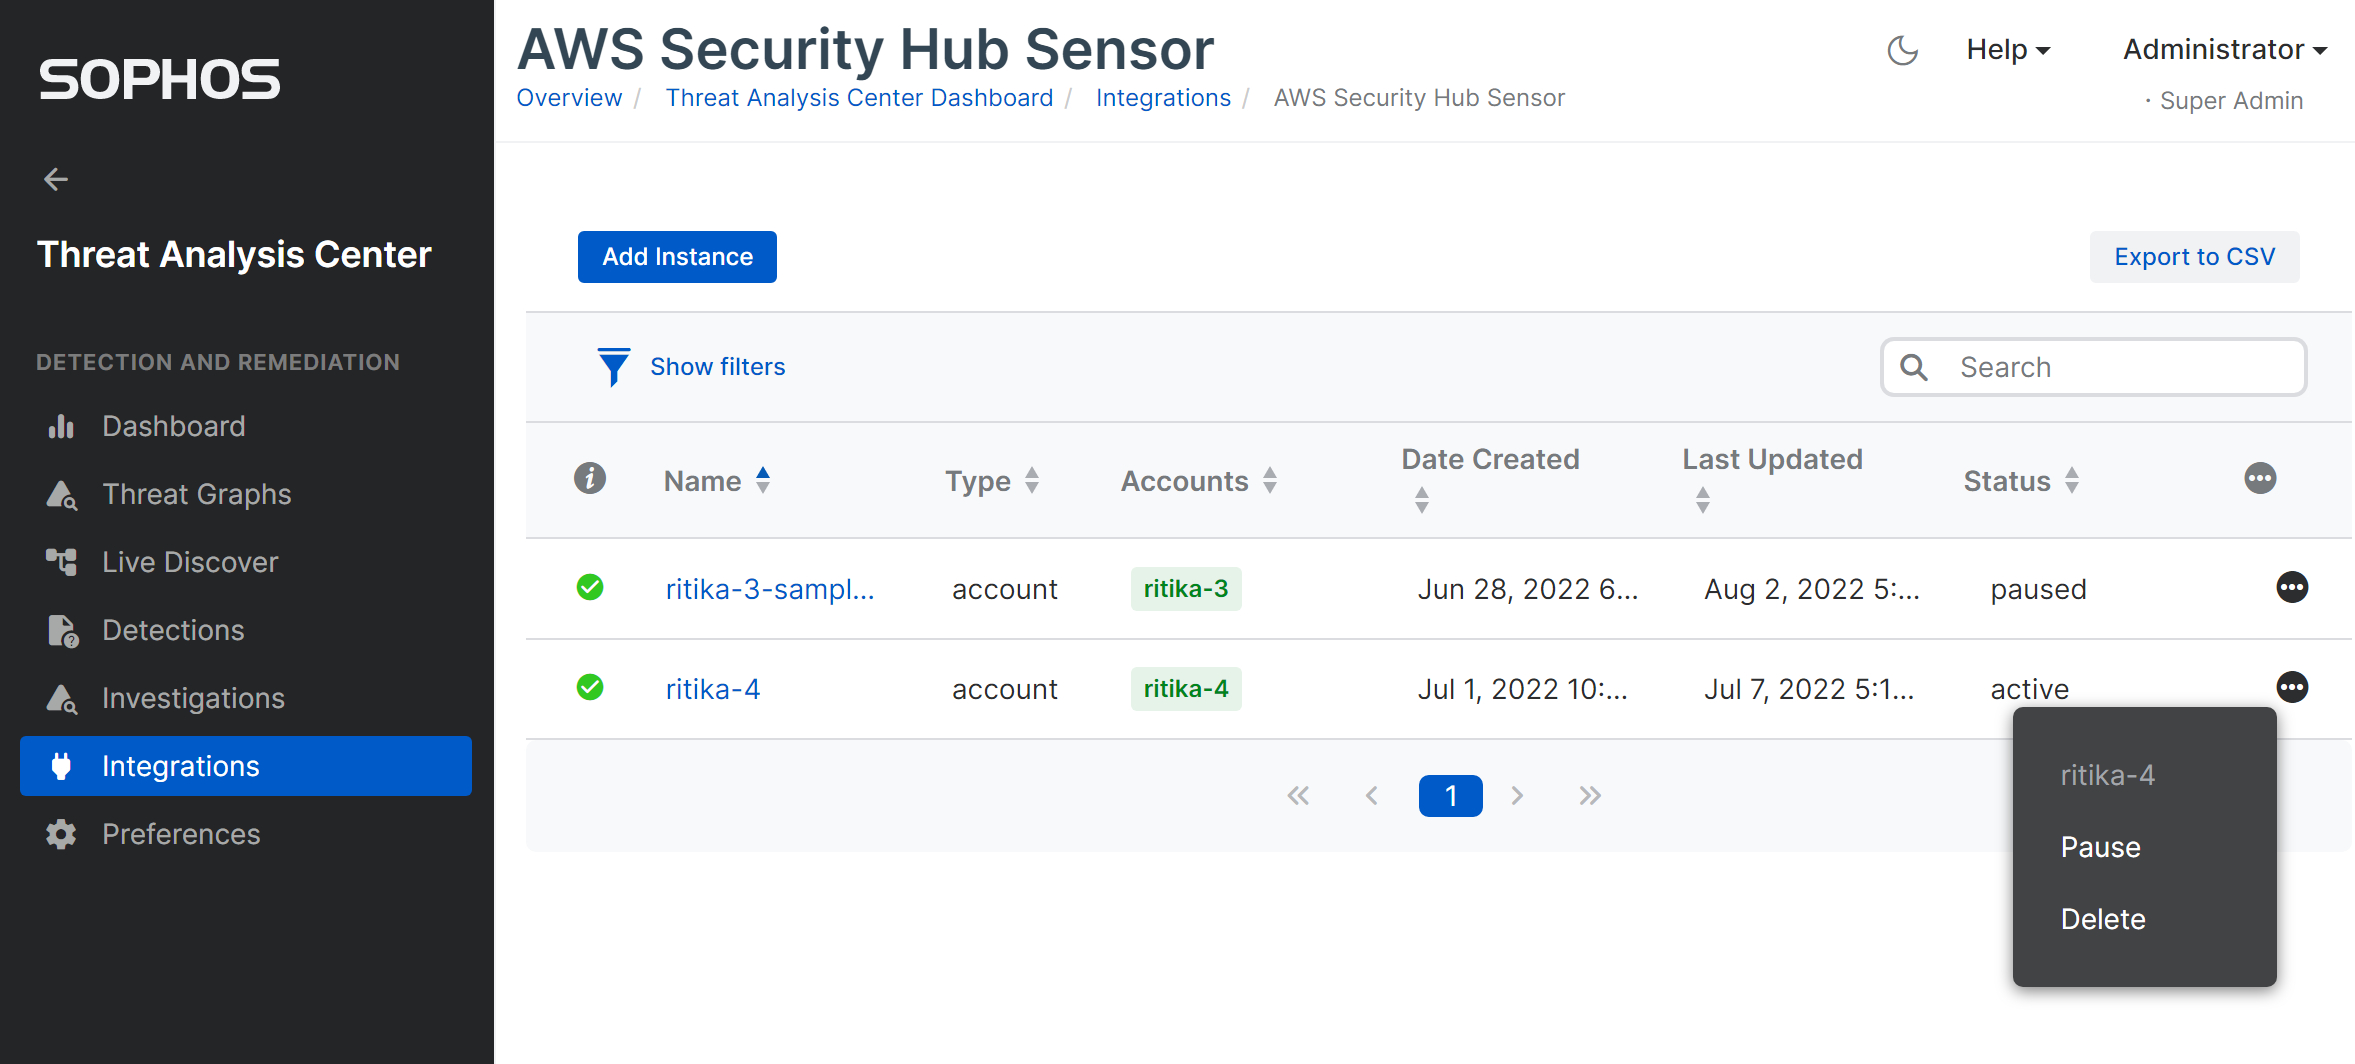Viewport: 2355px width, 1064px height.
Task: Choose Delete in the ritika-4 context menu
Action: point(2103,919)
